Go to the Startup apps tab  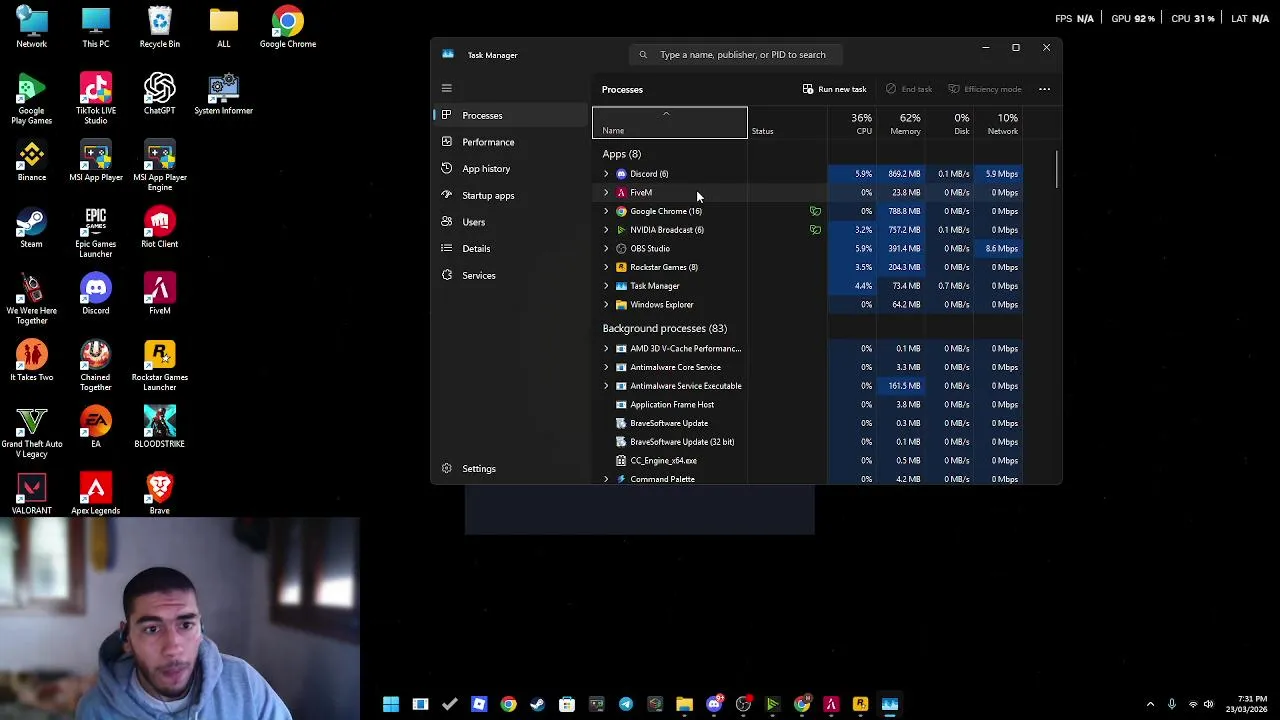pos(510,195)
